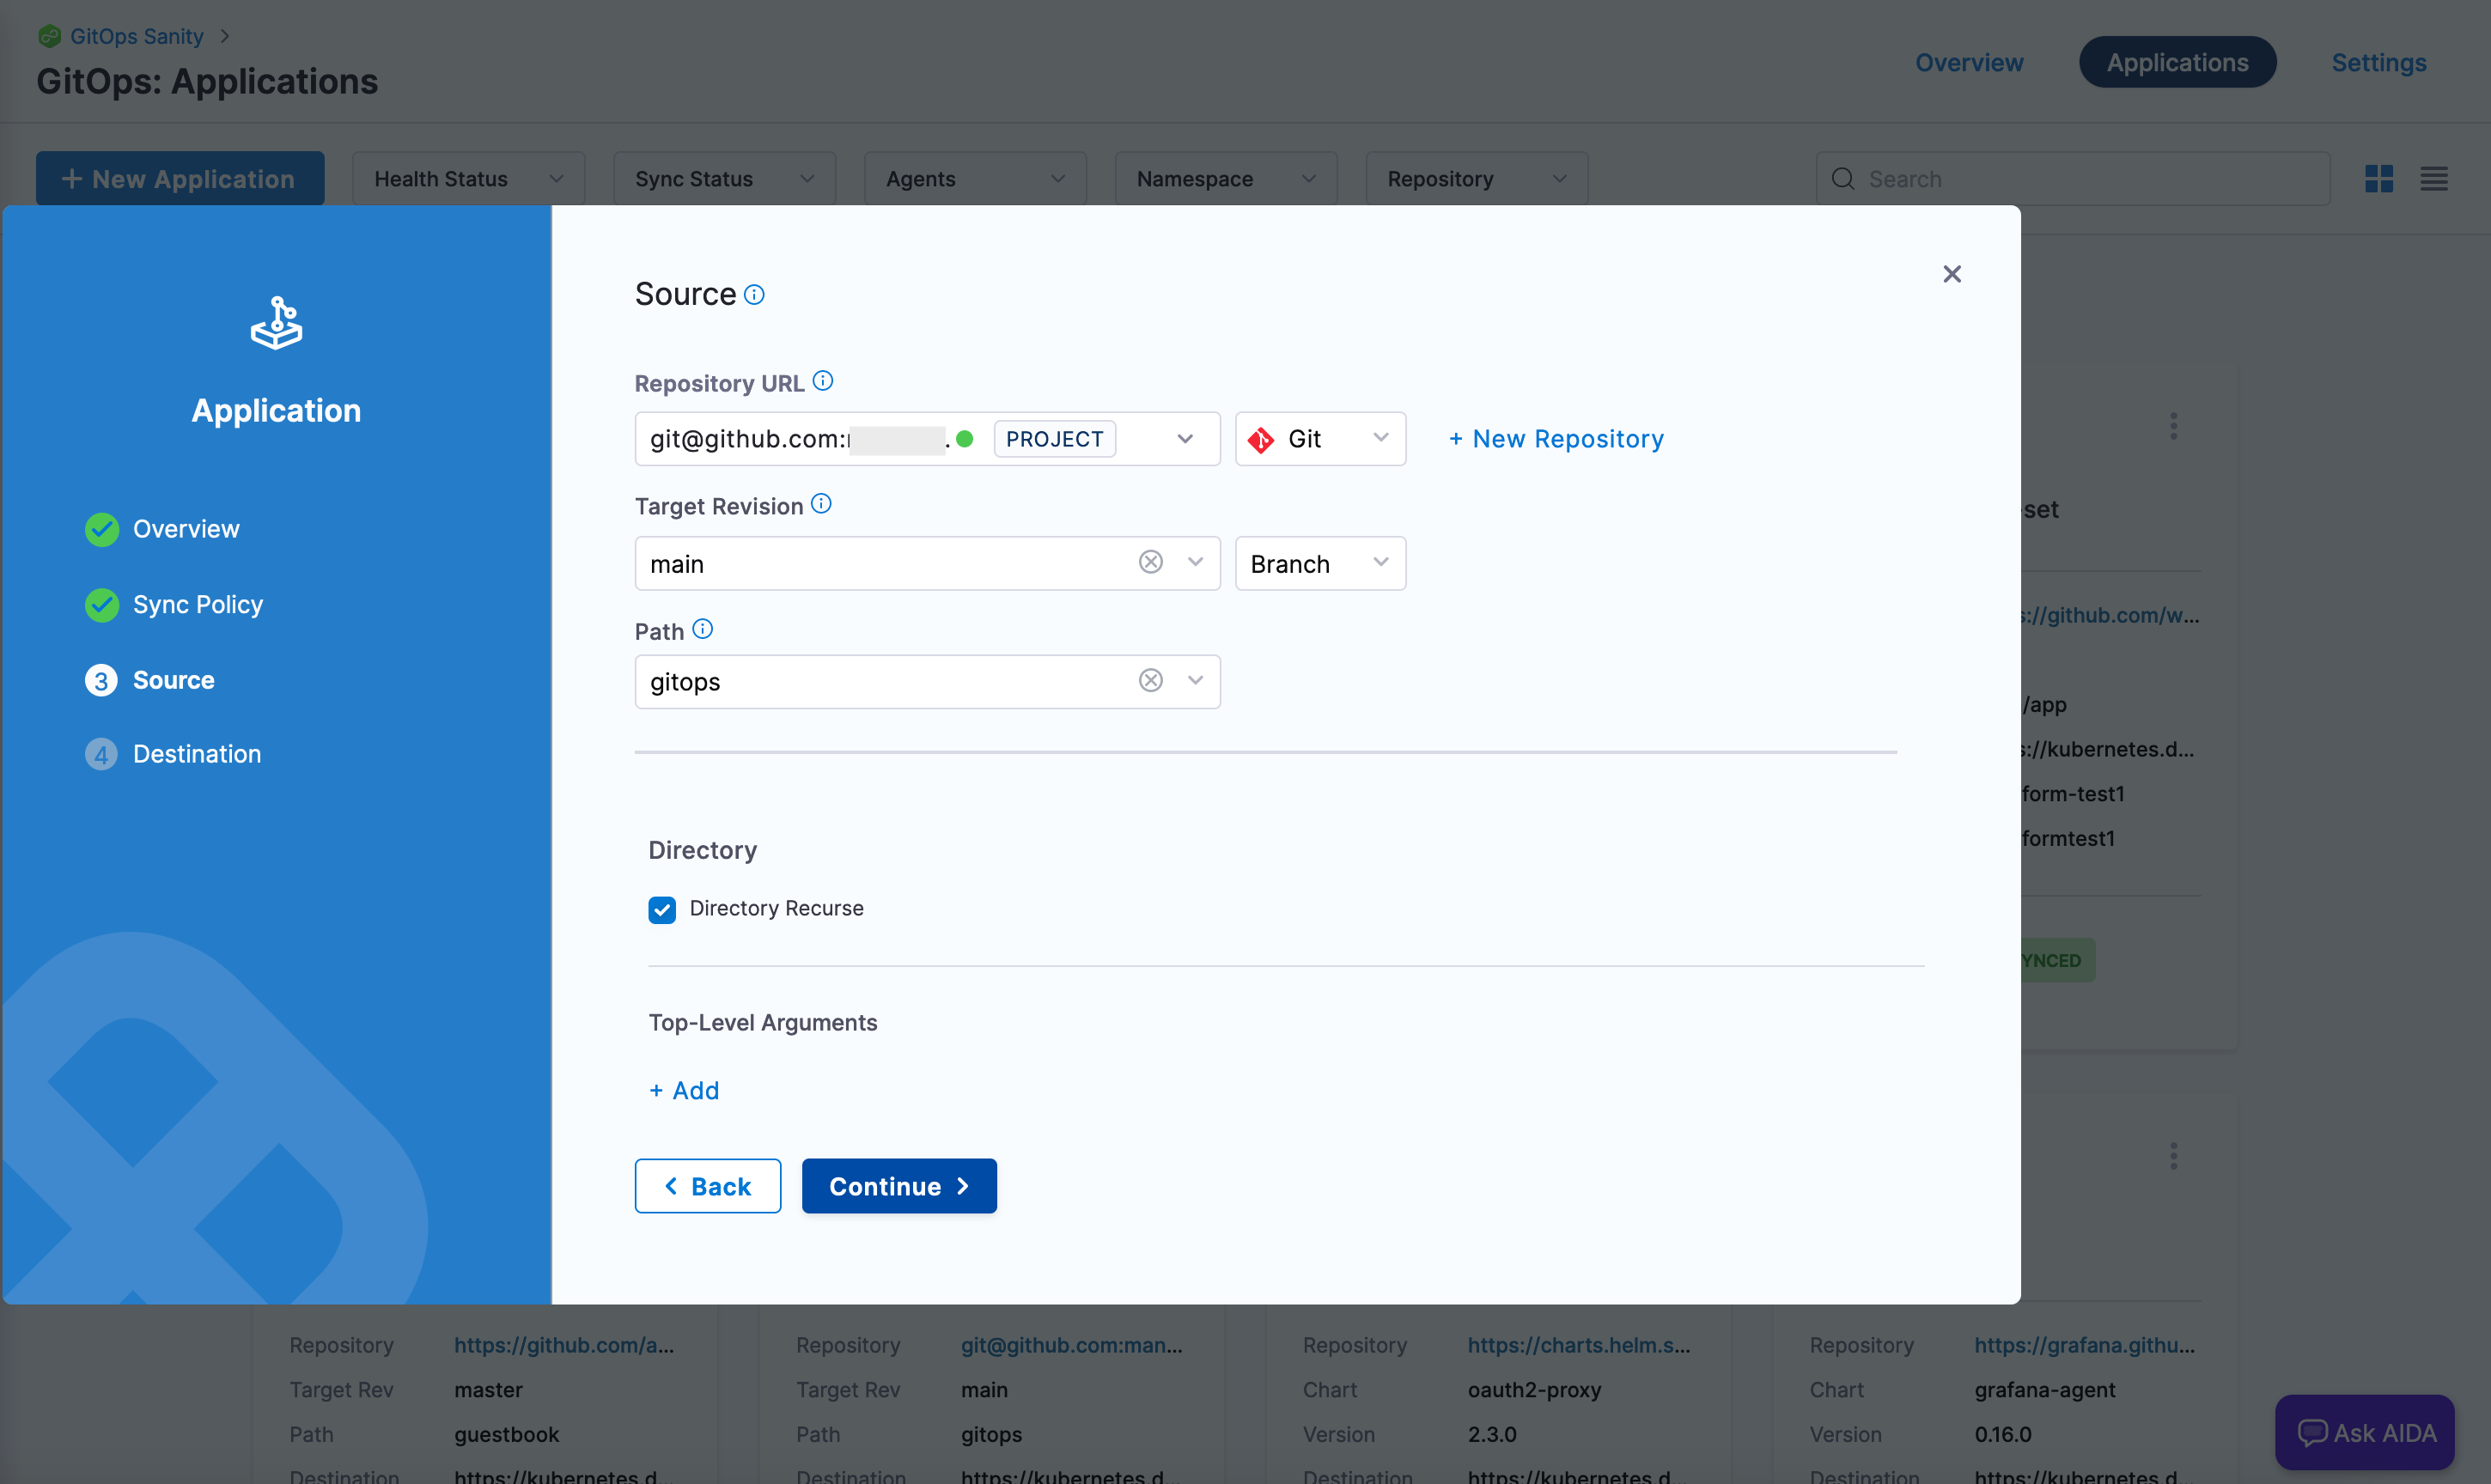The width and height of the screenshot is (2491, 1484).
Task: Switch to grid view layout icon
Action: (2378, 179)
